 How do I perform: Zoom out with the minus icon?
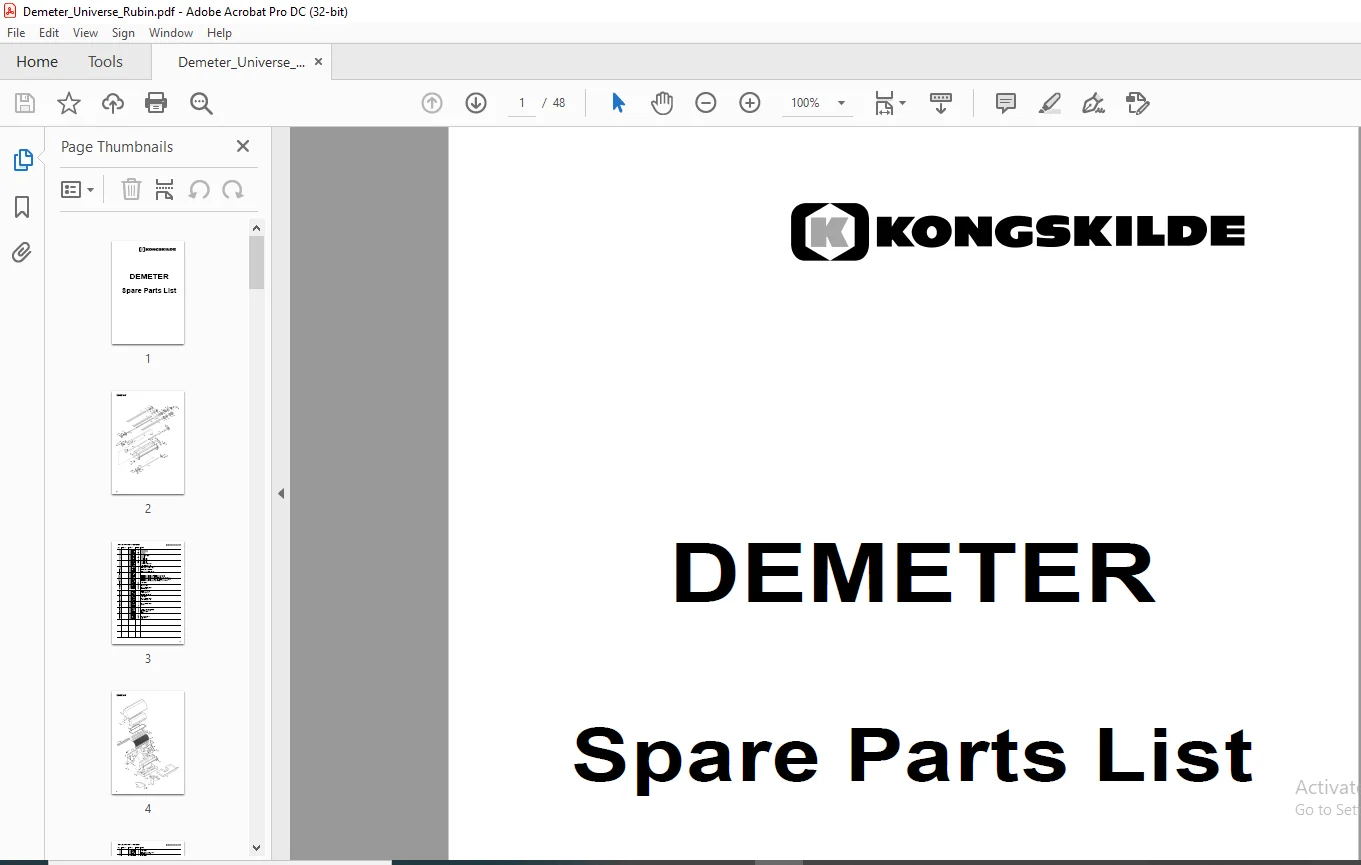706,103
